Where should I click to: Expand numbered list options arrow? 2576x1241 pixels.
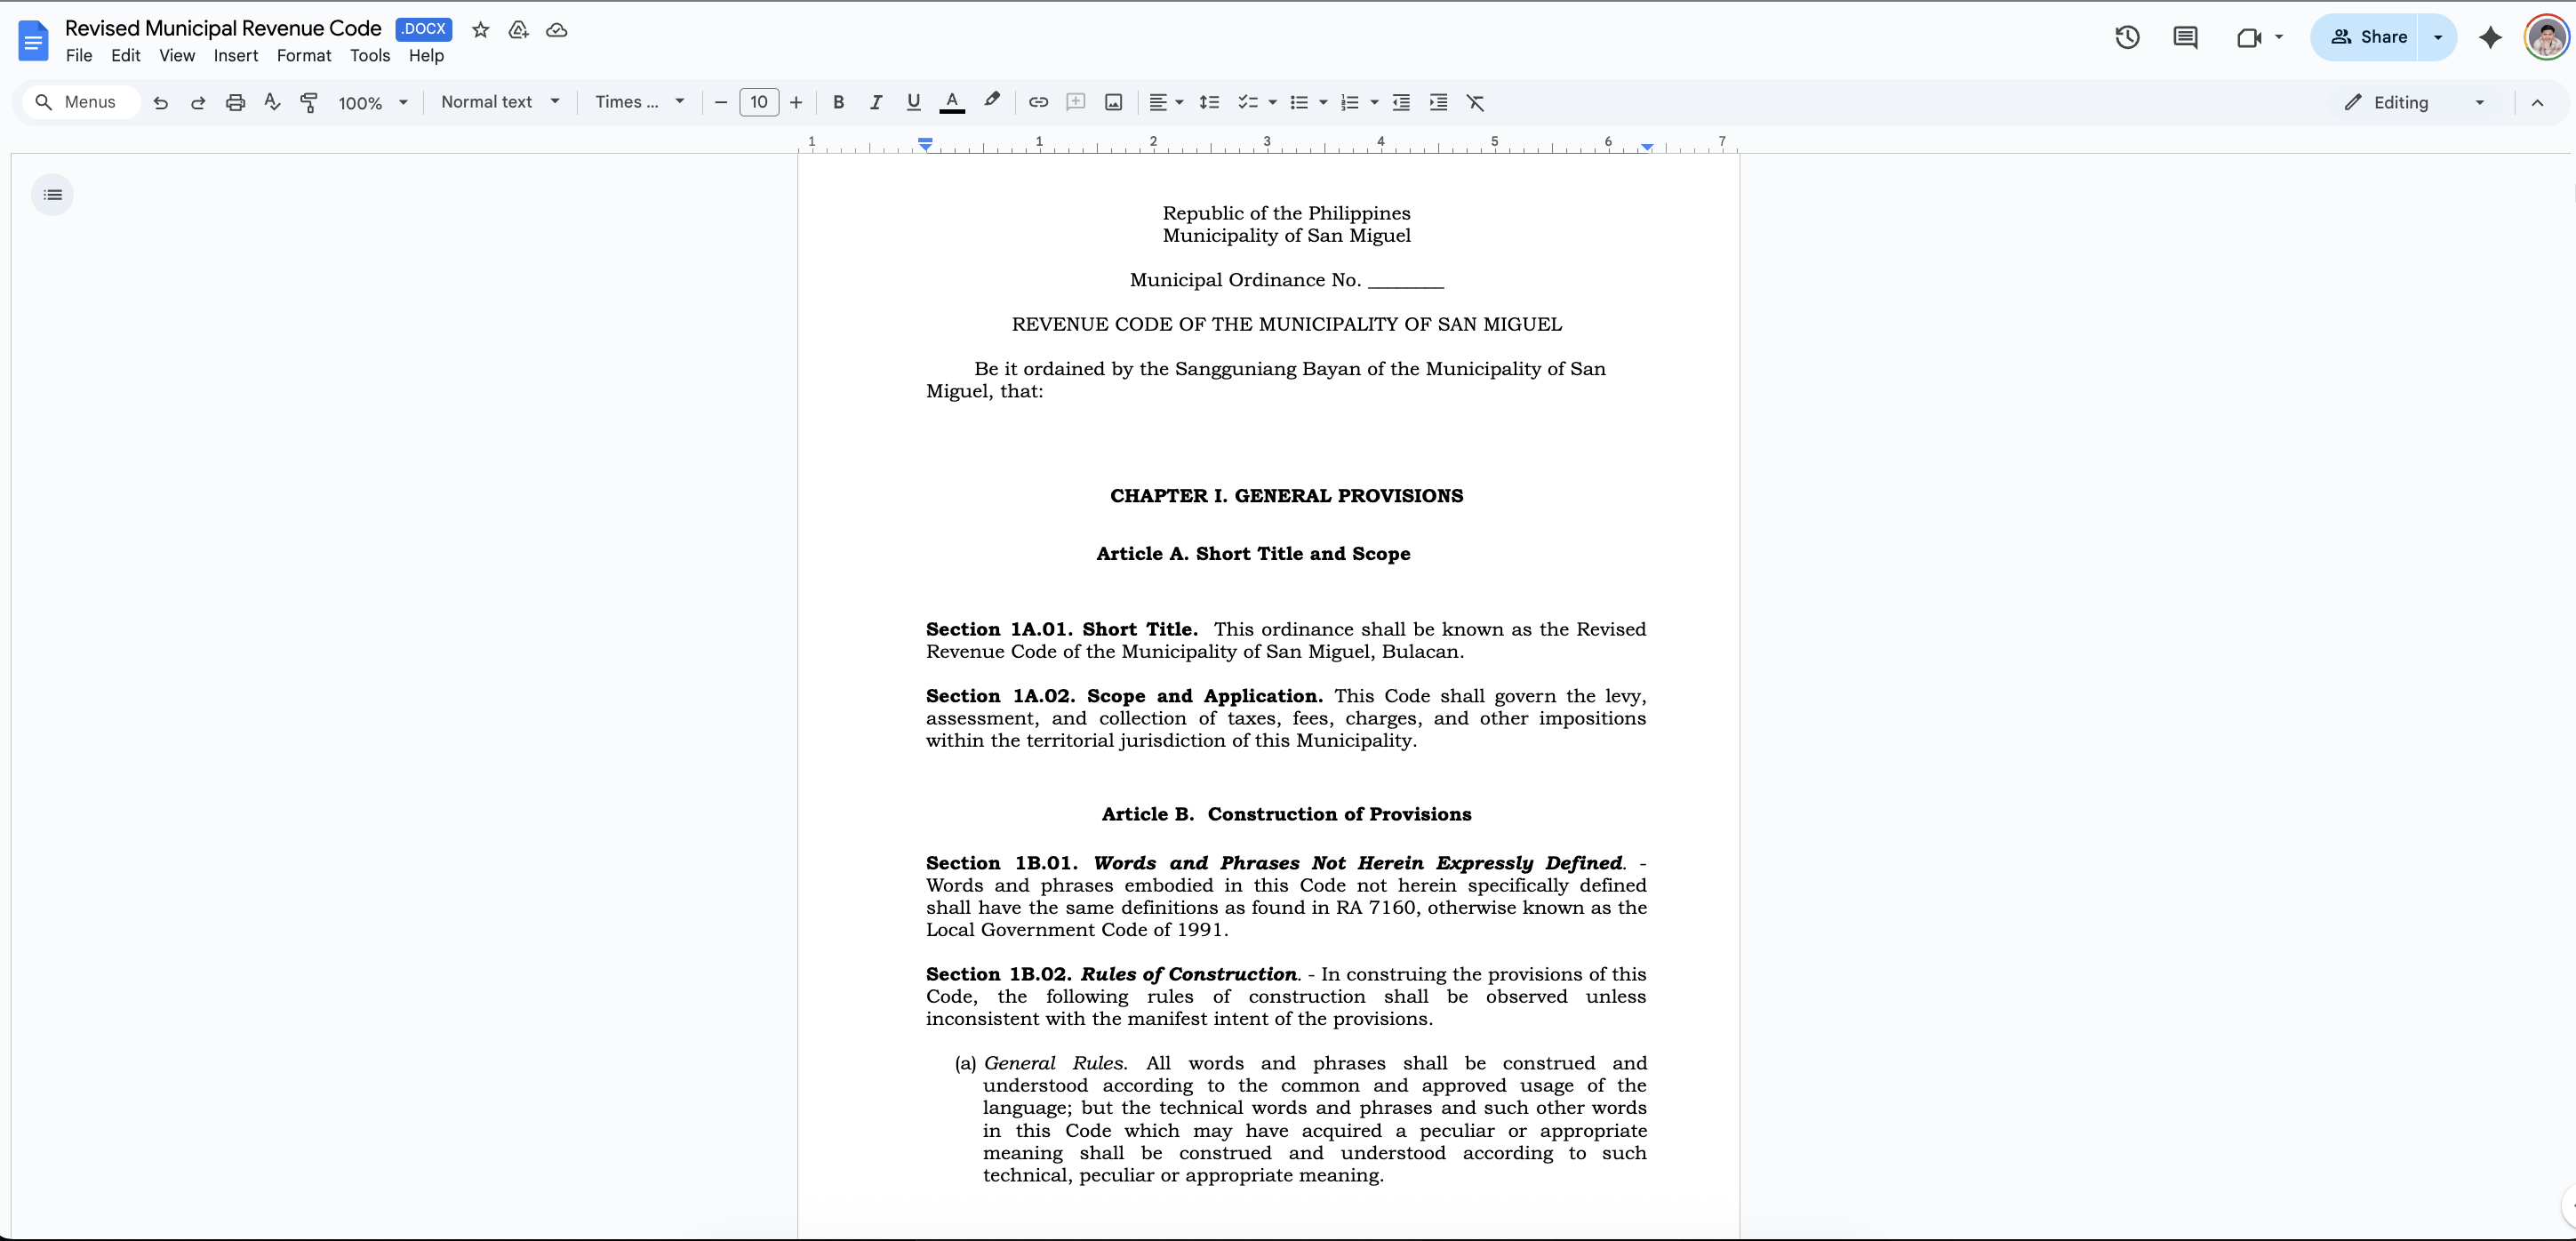(x=1374, y=102)
